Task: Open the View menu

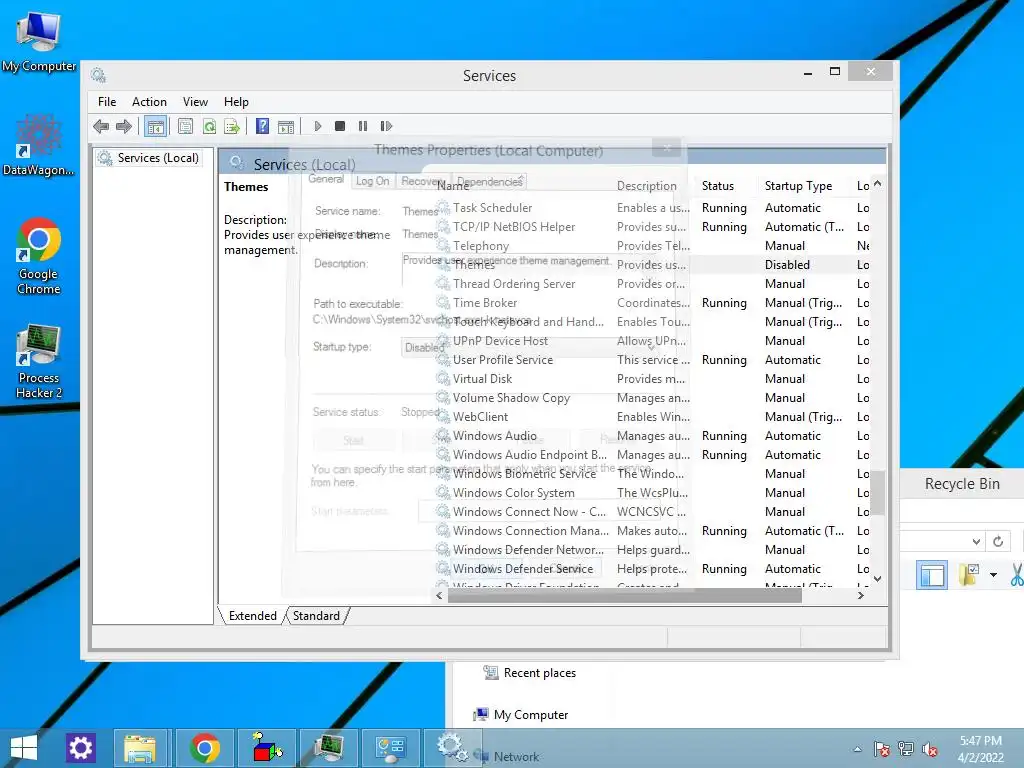Action: point(195,102)
